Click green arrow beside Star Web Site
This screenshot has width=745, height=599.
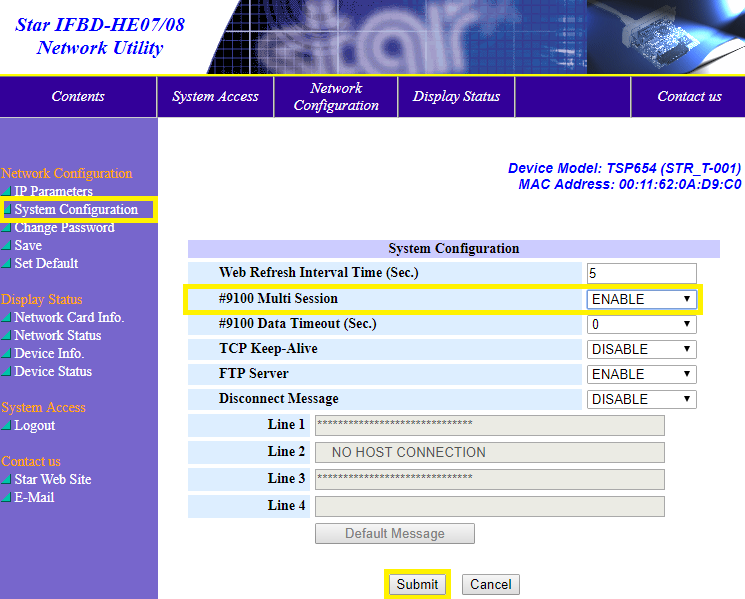click(x=6, y=479)
